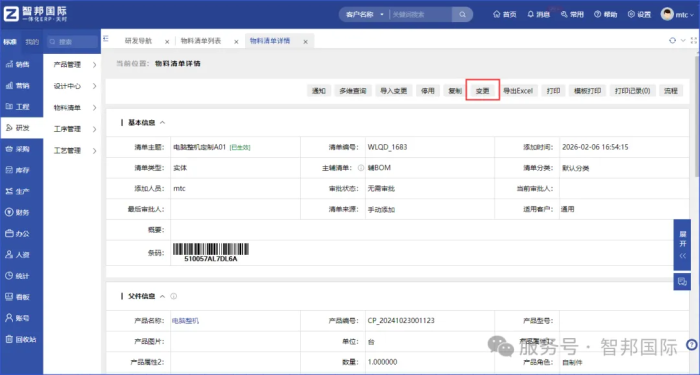Click the 打印记录(0) button
Image resolution: width=700 pixels, height=375 pixels.
(633, 91)
